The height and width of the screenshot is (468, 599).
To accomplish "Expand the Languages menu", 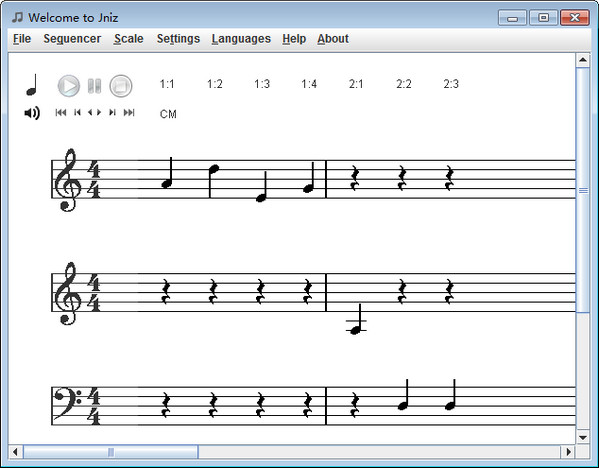I will (x=241, y=39).
